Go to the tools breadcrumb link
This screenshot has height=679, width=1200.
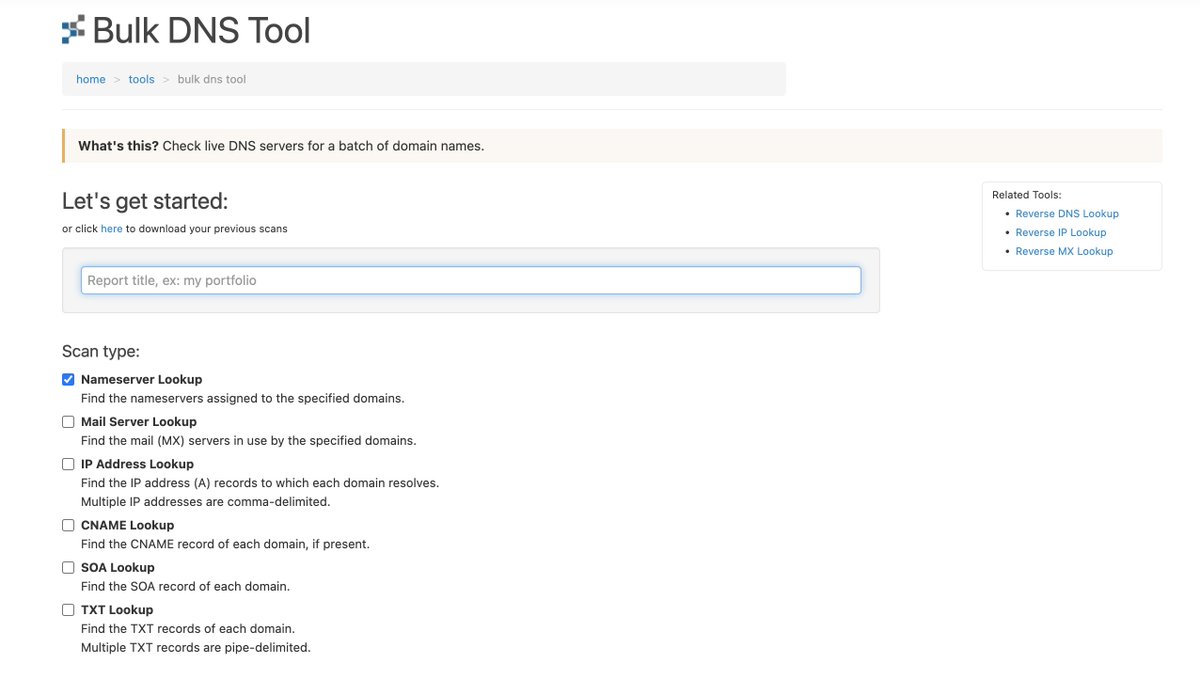point(141,79)
